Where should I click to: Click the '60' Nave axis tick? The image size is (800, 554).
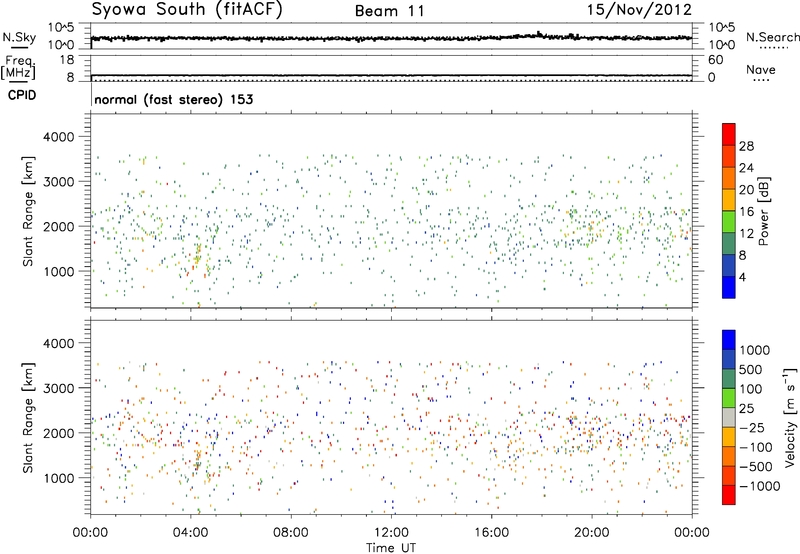(715, 60)
